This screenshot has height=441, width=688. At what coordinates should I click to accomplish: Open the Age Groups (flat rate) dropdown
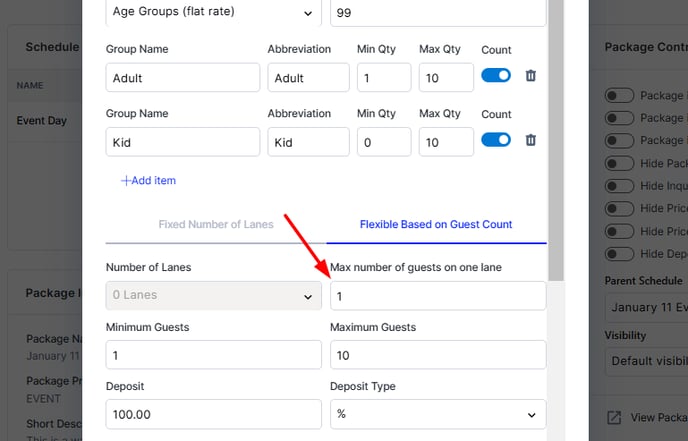(x=213, y=12)
